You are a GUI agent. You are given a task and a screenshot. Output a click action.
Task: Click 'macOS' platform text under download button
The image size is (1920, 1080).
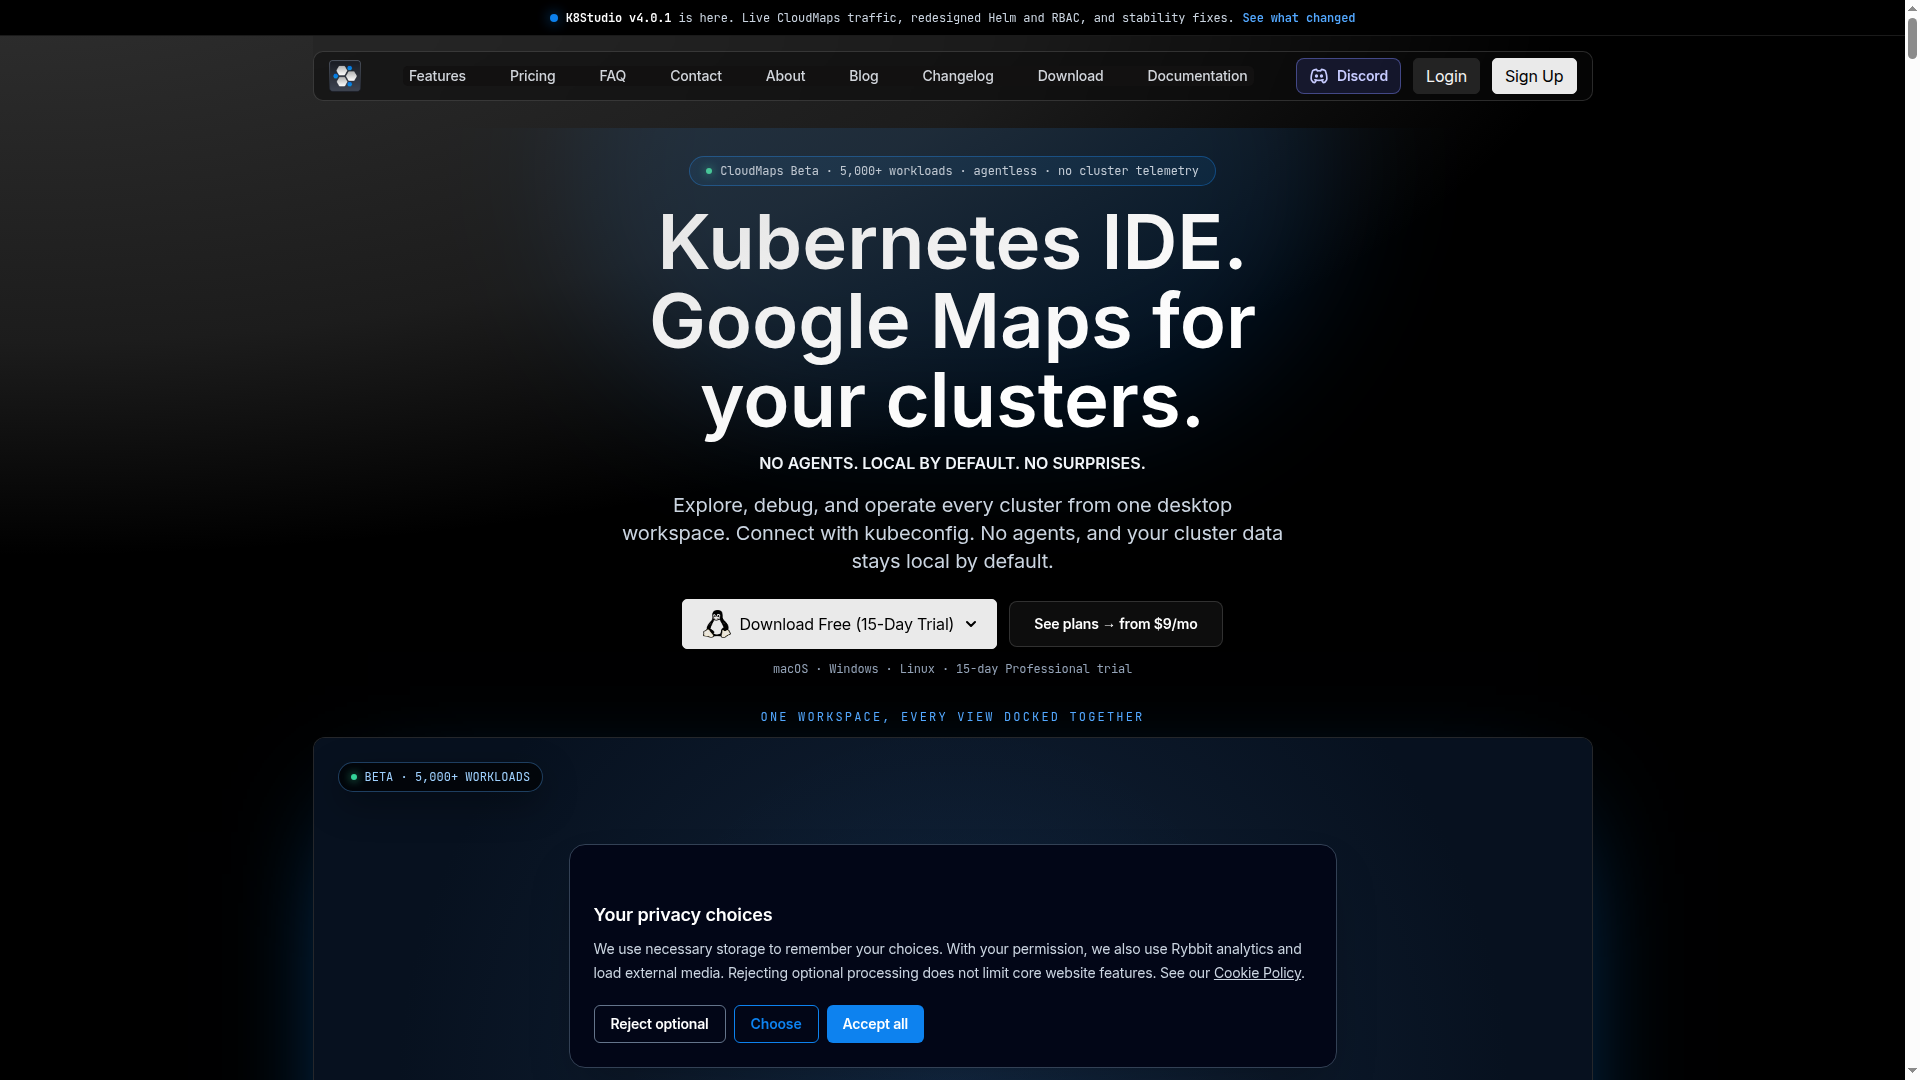(790, 669)
